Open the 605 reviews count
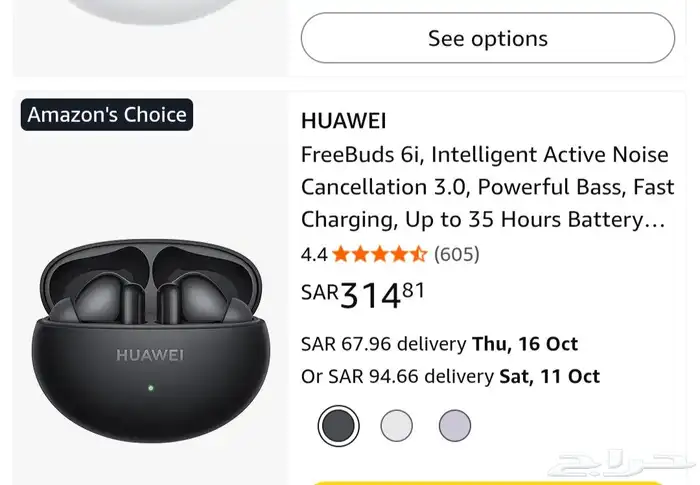 (456, 254)
